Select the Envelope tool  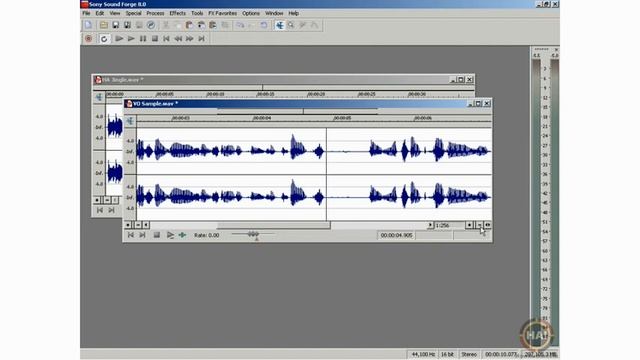click(x=315, y=25)
